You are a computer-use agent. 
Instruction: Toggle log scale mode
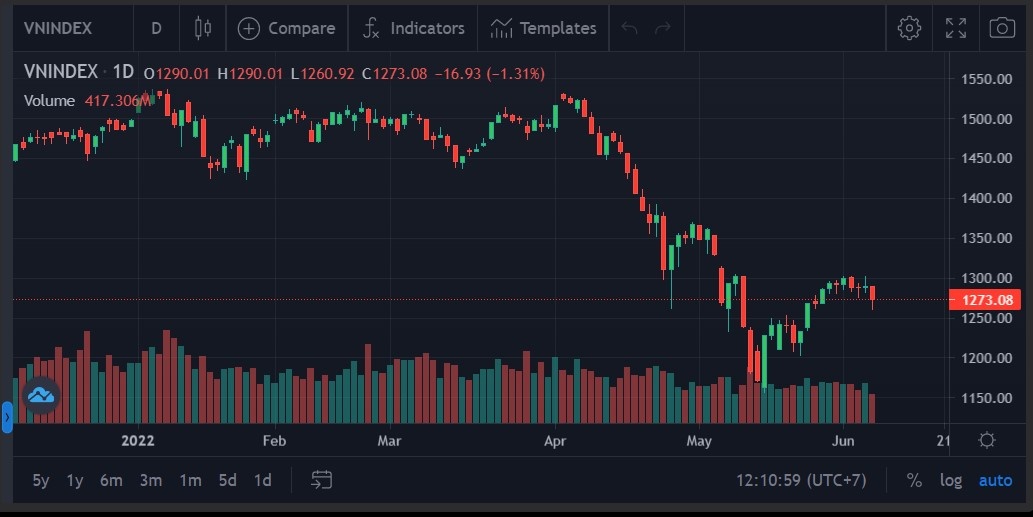(951, 480)
